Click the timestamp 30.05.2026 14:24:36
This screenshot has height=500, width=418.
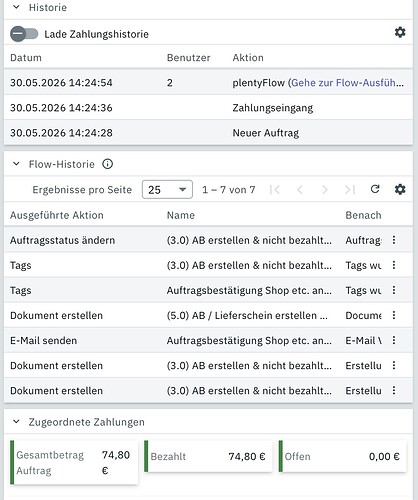coord(61,108)
